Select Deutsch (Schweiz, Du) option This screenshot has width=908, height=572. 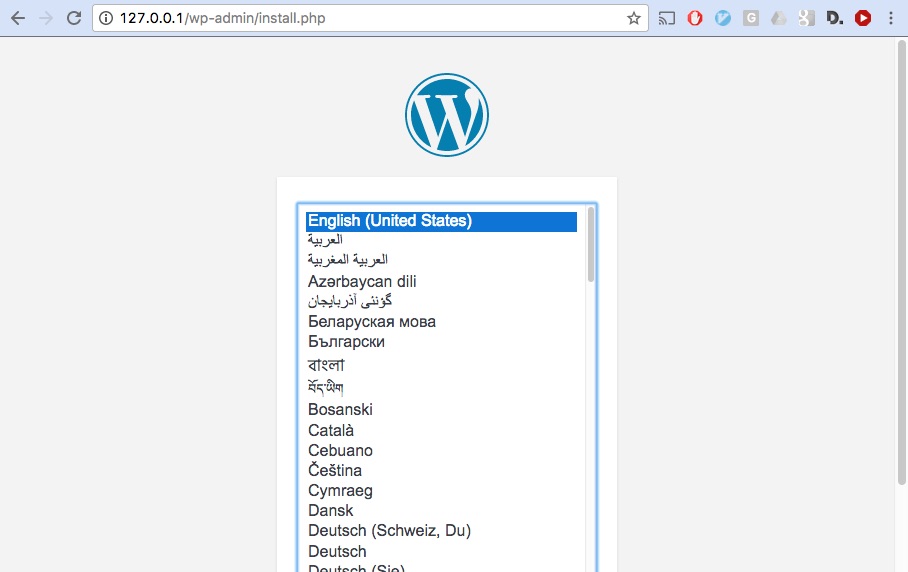pyautogui.click(x=441, y=530)
